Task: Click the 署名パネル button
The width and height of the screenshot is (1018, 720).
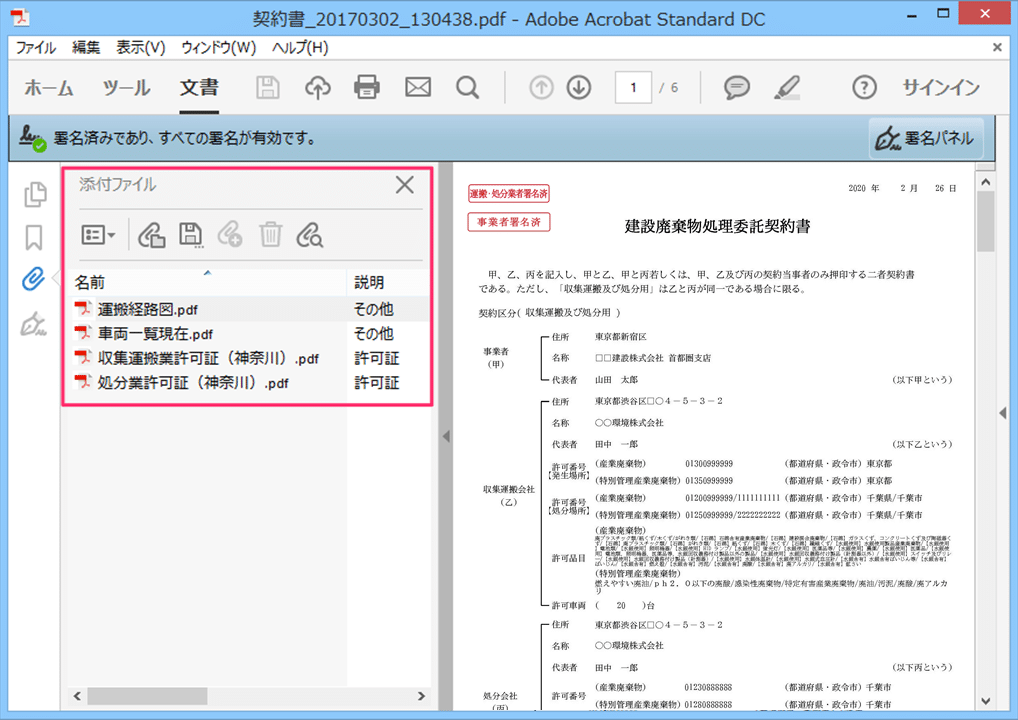Action: coord(925,139)
